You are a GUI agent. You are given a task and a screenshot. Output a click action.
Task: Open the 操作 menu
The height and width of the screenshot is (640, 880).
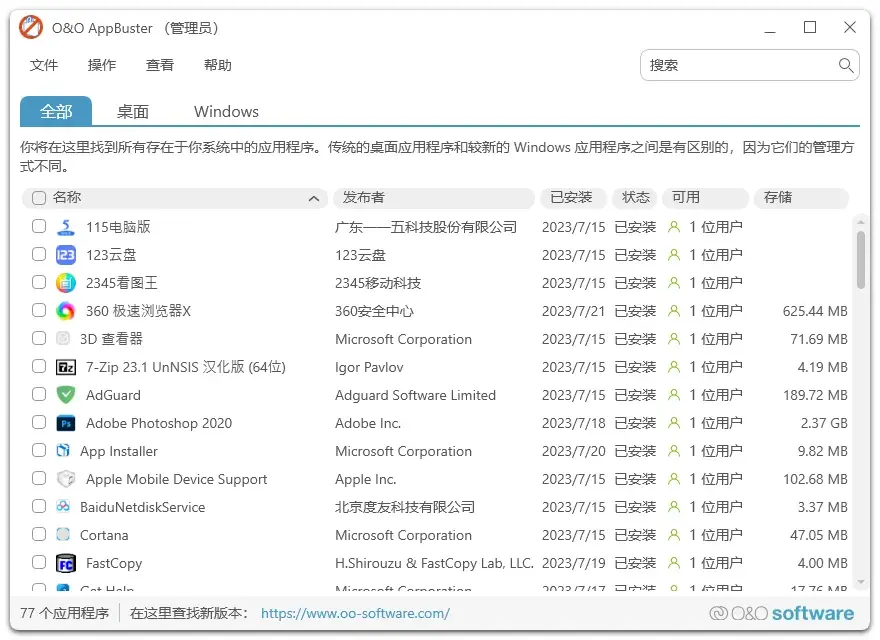click(x=102, y=65)
